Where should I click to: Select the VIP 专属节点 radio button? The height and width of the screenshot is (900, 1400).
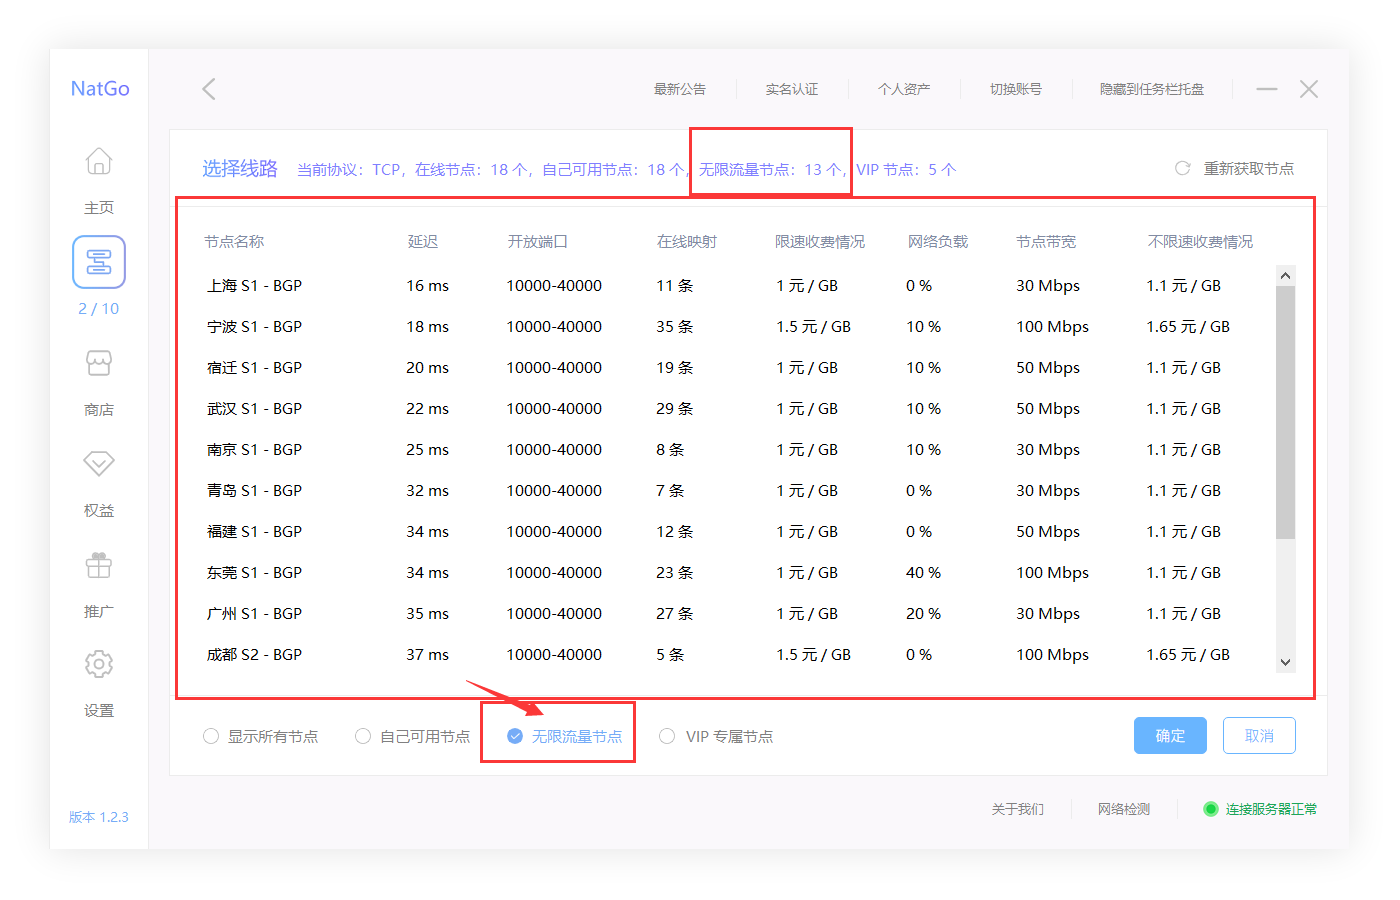coord(667,736)
